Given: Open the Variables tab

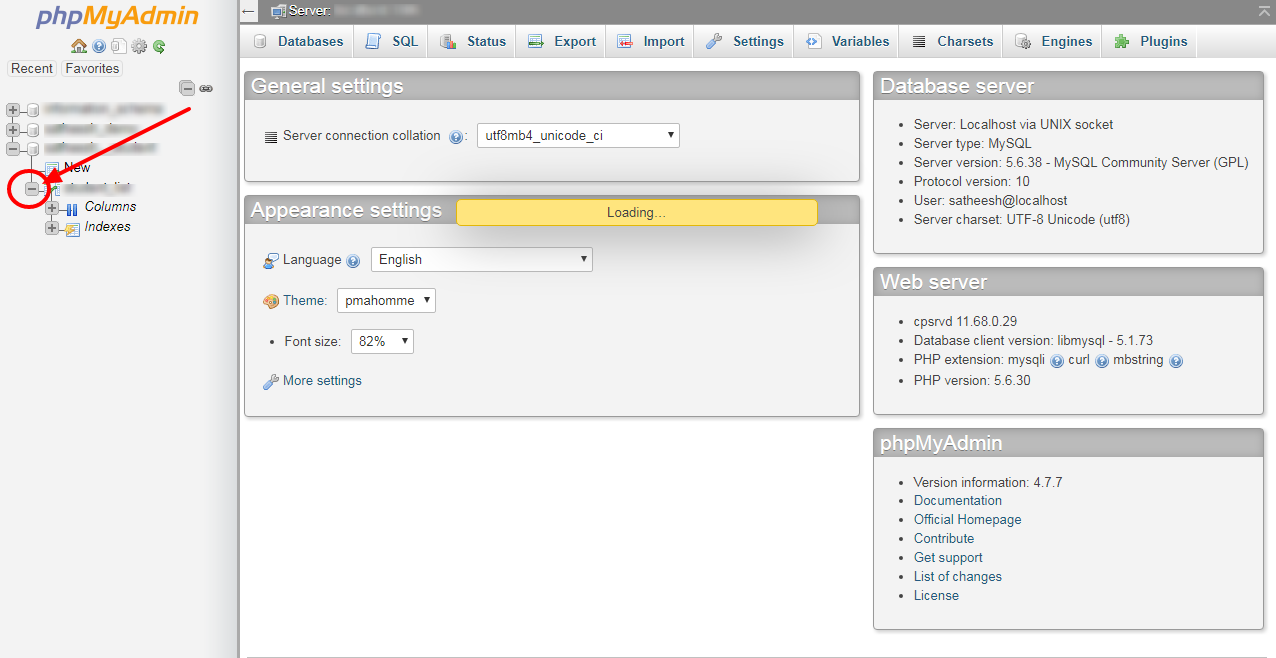Looking at the screenshot, I should tap(848, 41).
